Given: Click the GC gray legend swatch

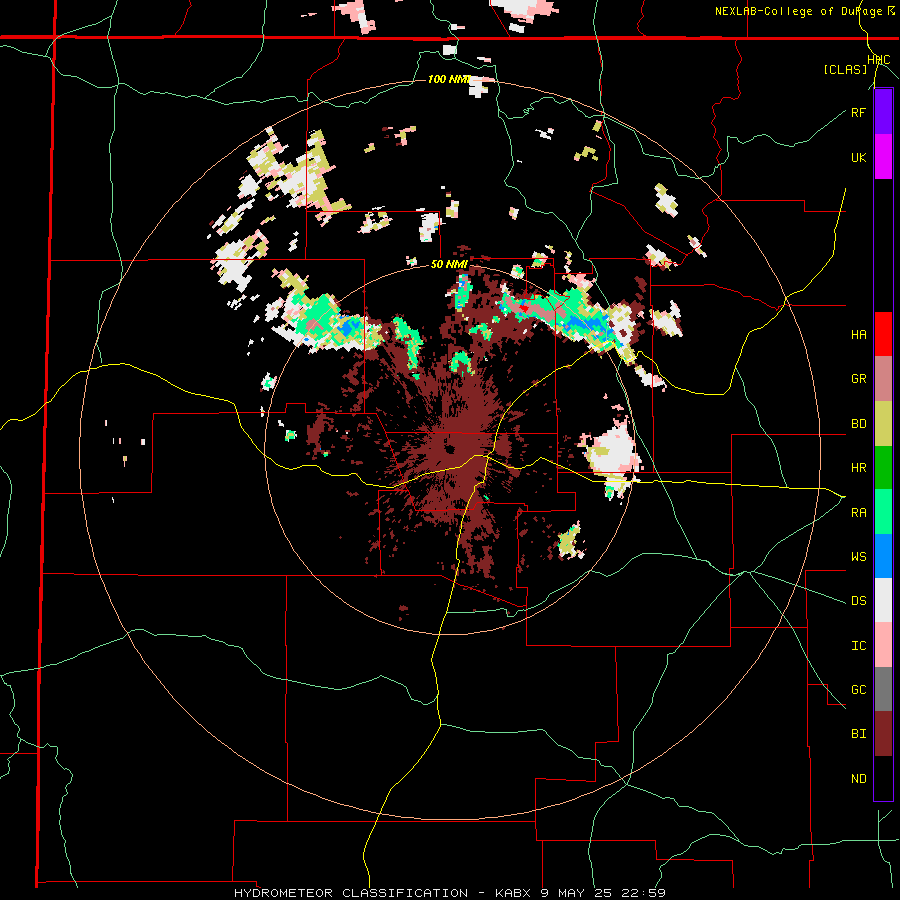Looking at the screenshot, I should [883, 689].
